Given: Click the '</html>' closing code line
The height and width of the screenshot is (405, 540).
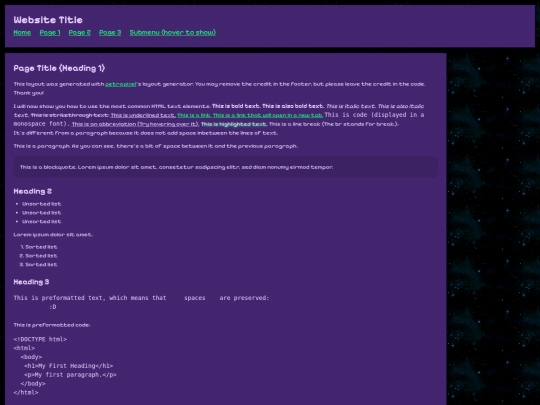Looking at the screenshot, I should (26, 392).
